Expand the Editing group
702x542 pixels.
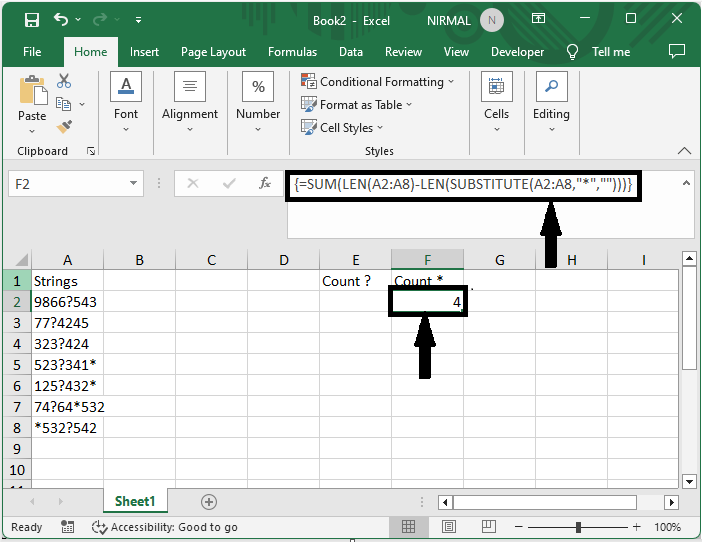(551, 102)
